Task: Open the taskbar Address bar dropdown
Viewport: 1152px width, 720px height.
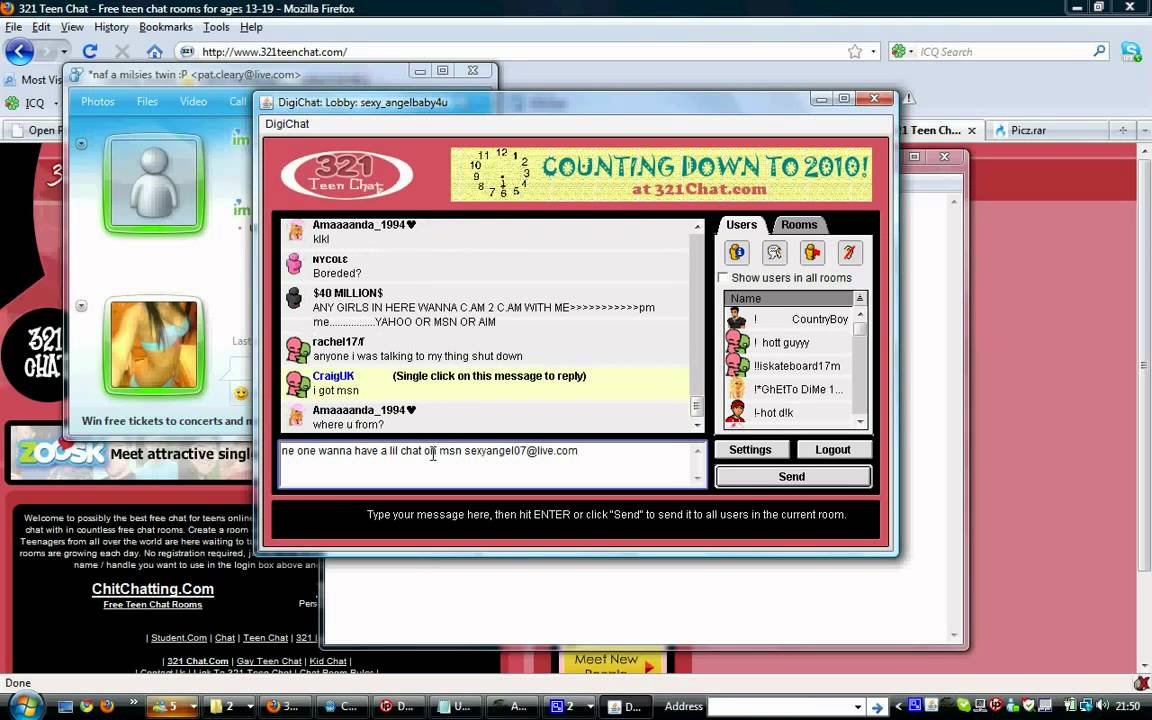Action: (x=857, y=707)
